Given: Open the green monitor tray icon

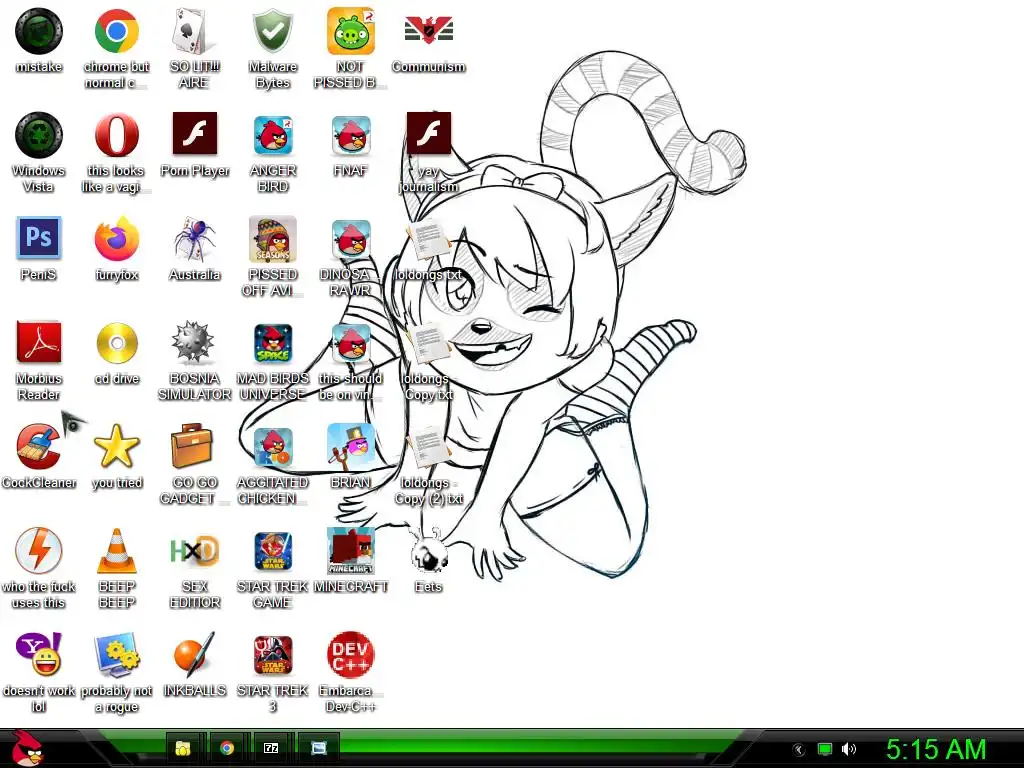Looking at the screenshot, I should point(825,749).
